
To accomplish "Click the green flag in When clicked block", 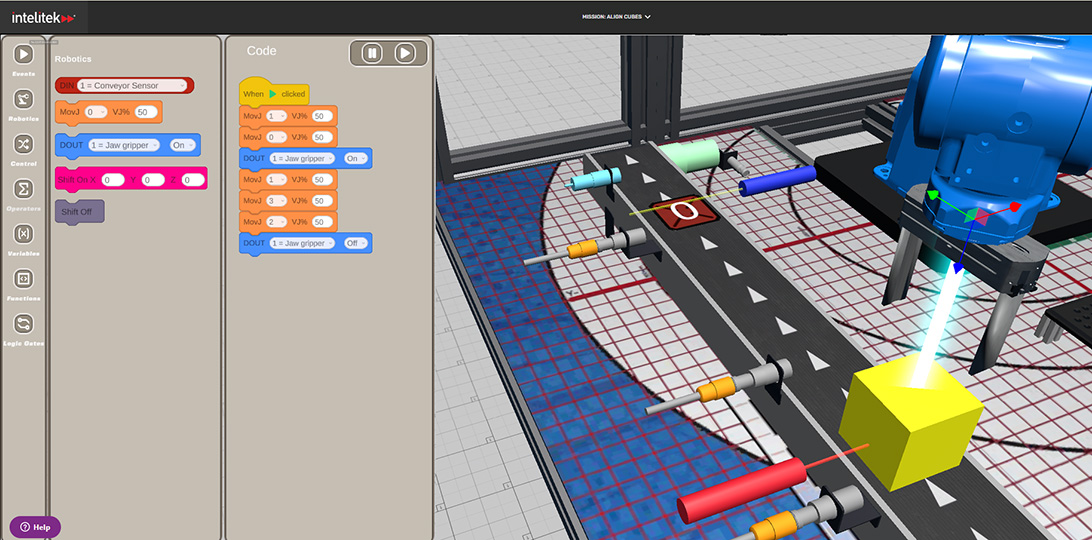I will (272, 93).
